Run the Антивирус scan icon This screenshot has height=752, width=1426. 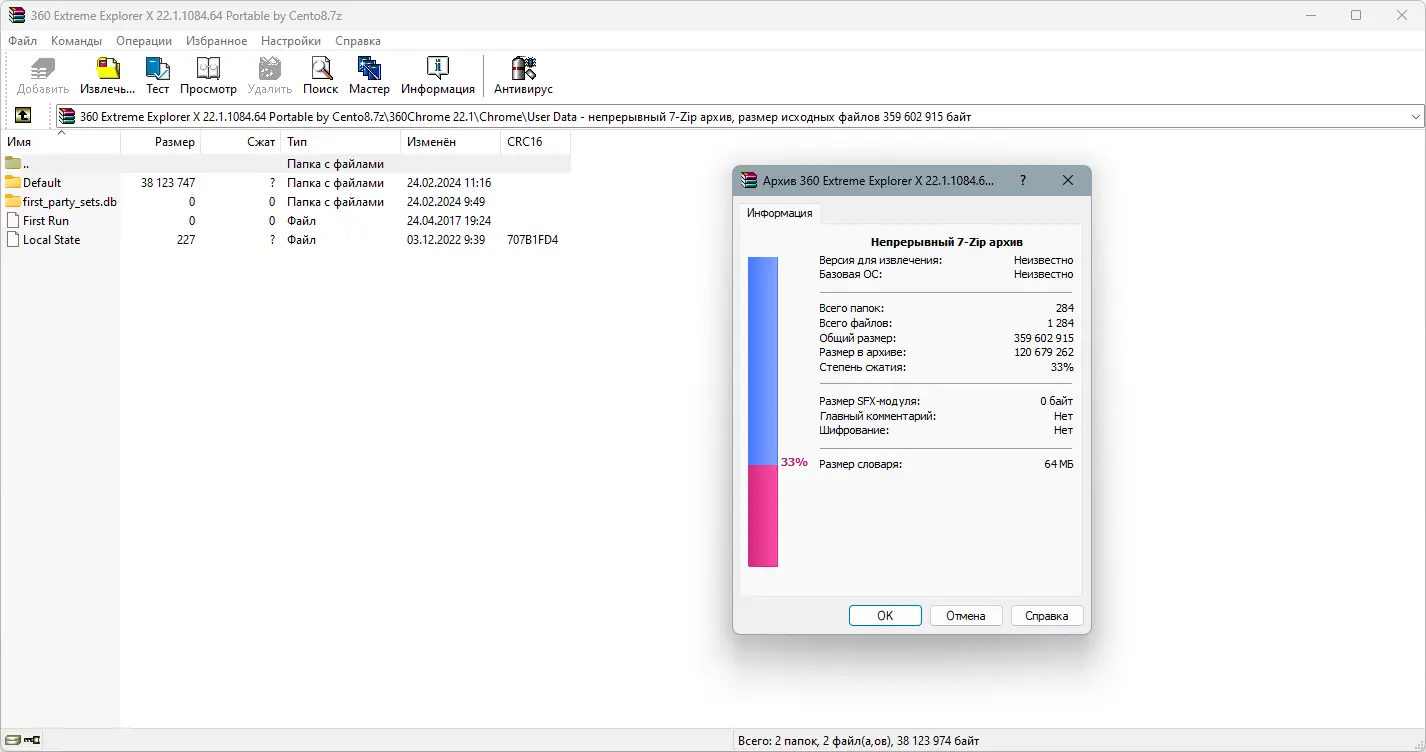coord(522,73)
